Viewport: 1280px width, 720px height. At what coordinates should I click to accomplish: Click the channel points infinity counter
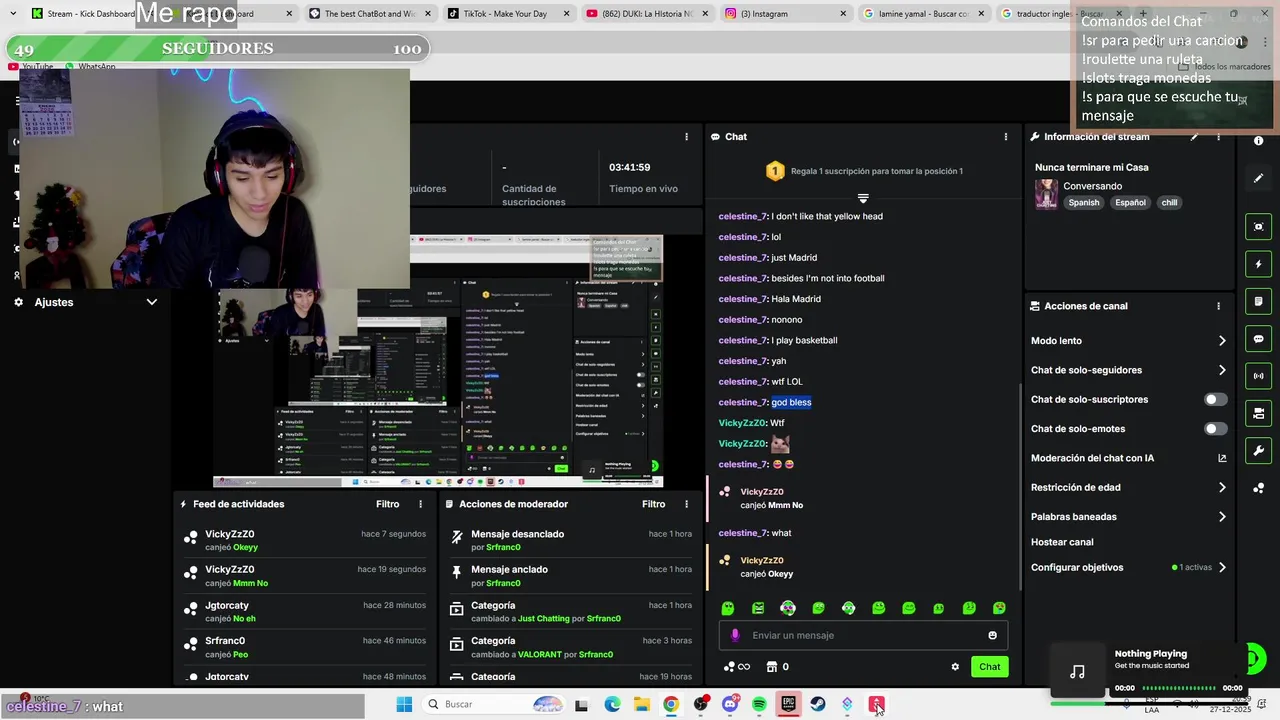click(736, 667)
